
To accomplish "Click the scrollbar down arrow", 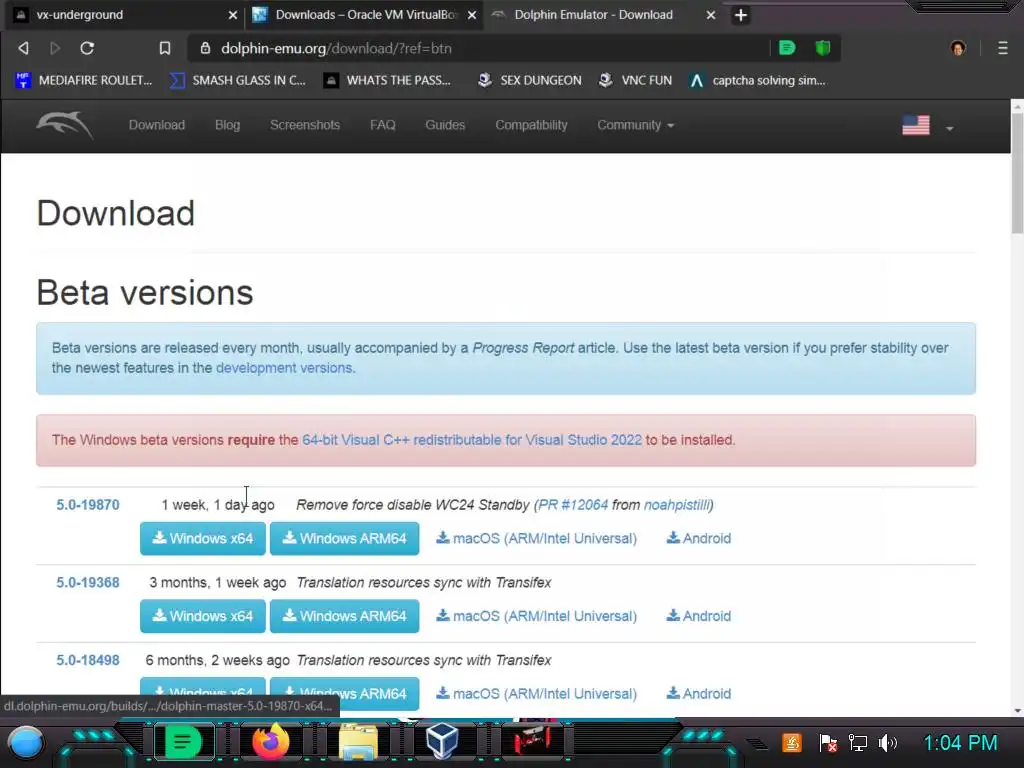I will [x=1017, y=711].
